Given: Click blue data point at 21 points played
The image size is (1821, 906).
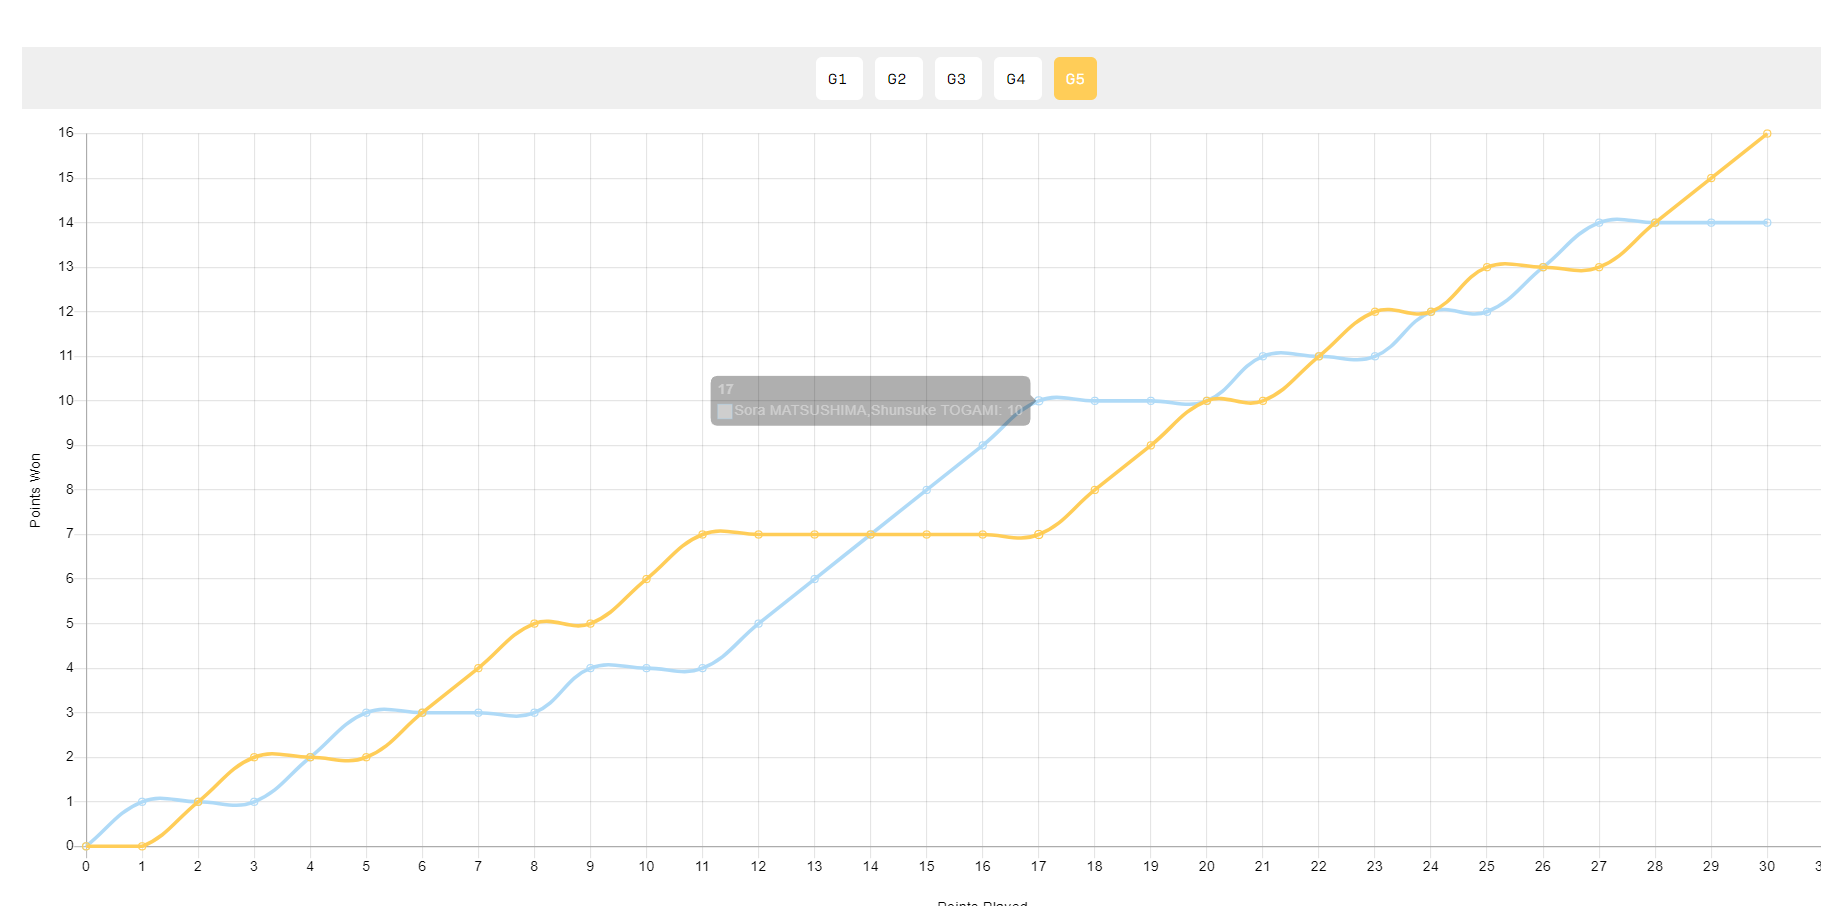Looking at the screenshot, I should [x=1263, y=356].
